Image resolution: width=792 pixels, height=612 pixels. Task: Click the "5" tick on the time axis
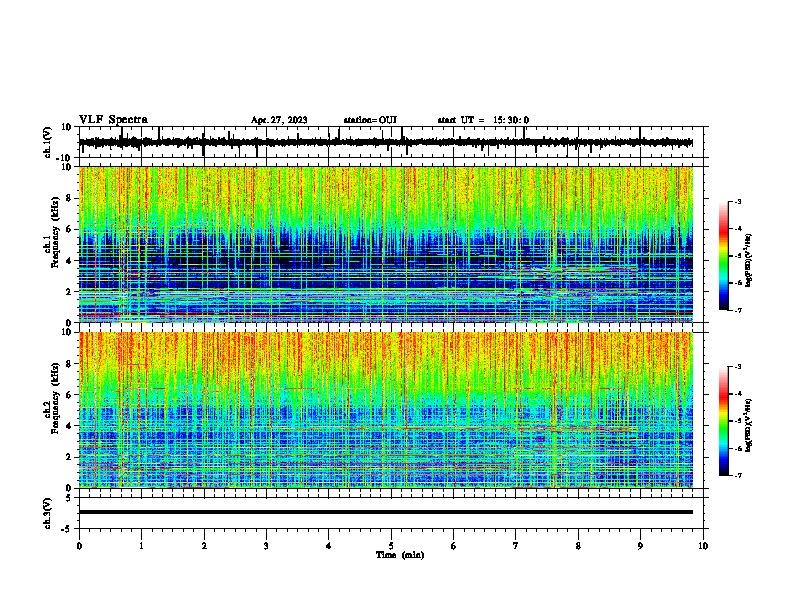[391, 546]
